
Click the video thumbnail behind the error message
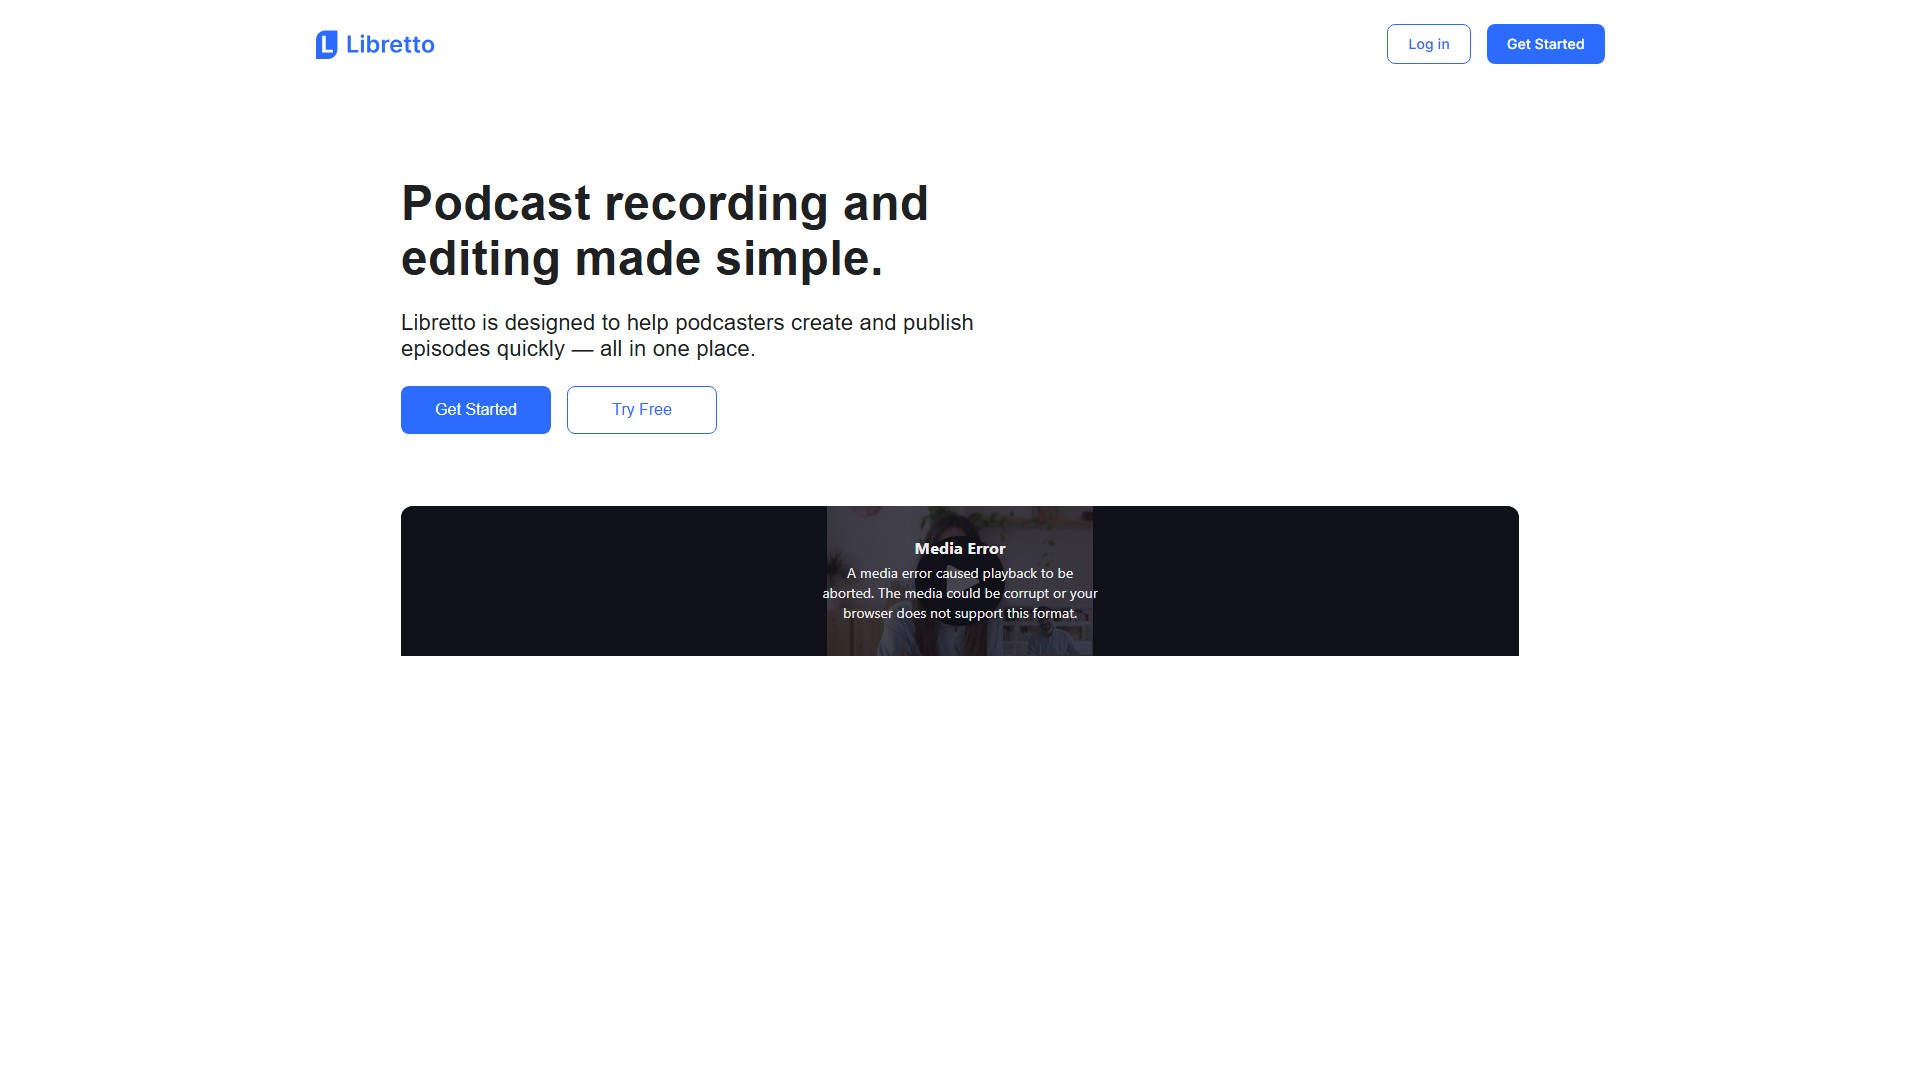960,640
